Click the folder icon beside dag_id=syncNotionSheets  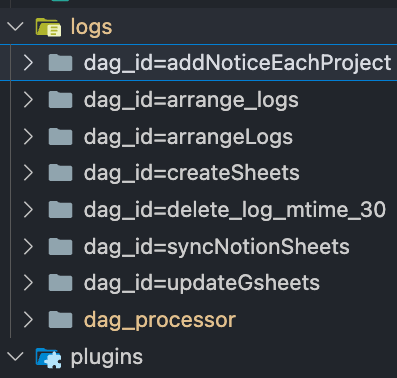coord(60,247)
